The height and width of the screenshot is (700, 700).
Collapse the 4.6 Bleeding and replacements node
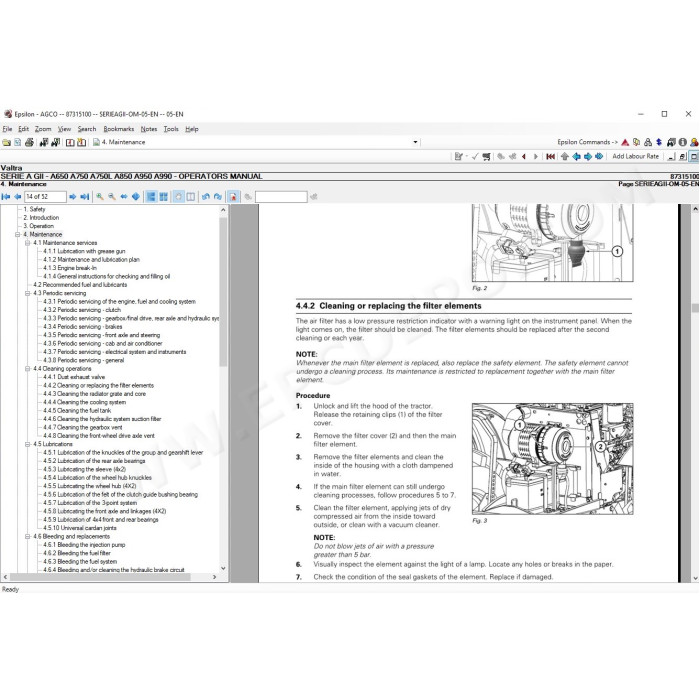coord(28,537)
